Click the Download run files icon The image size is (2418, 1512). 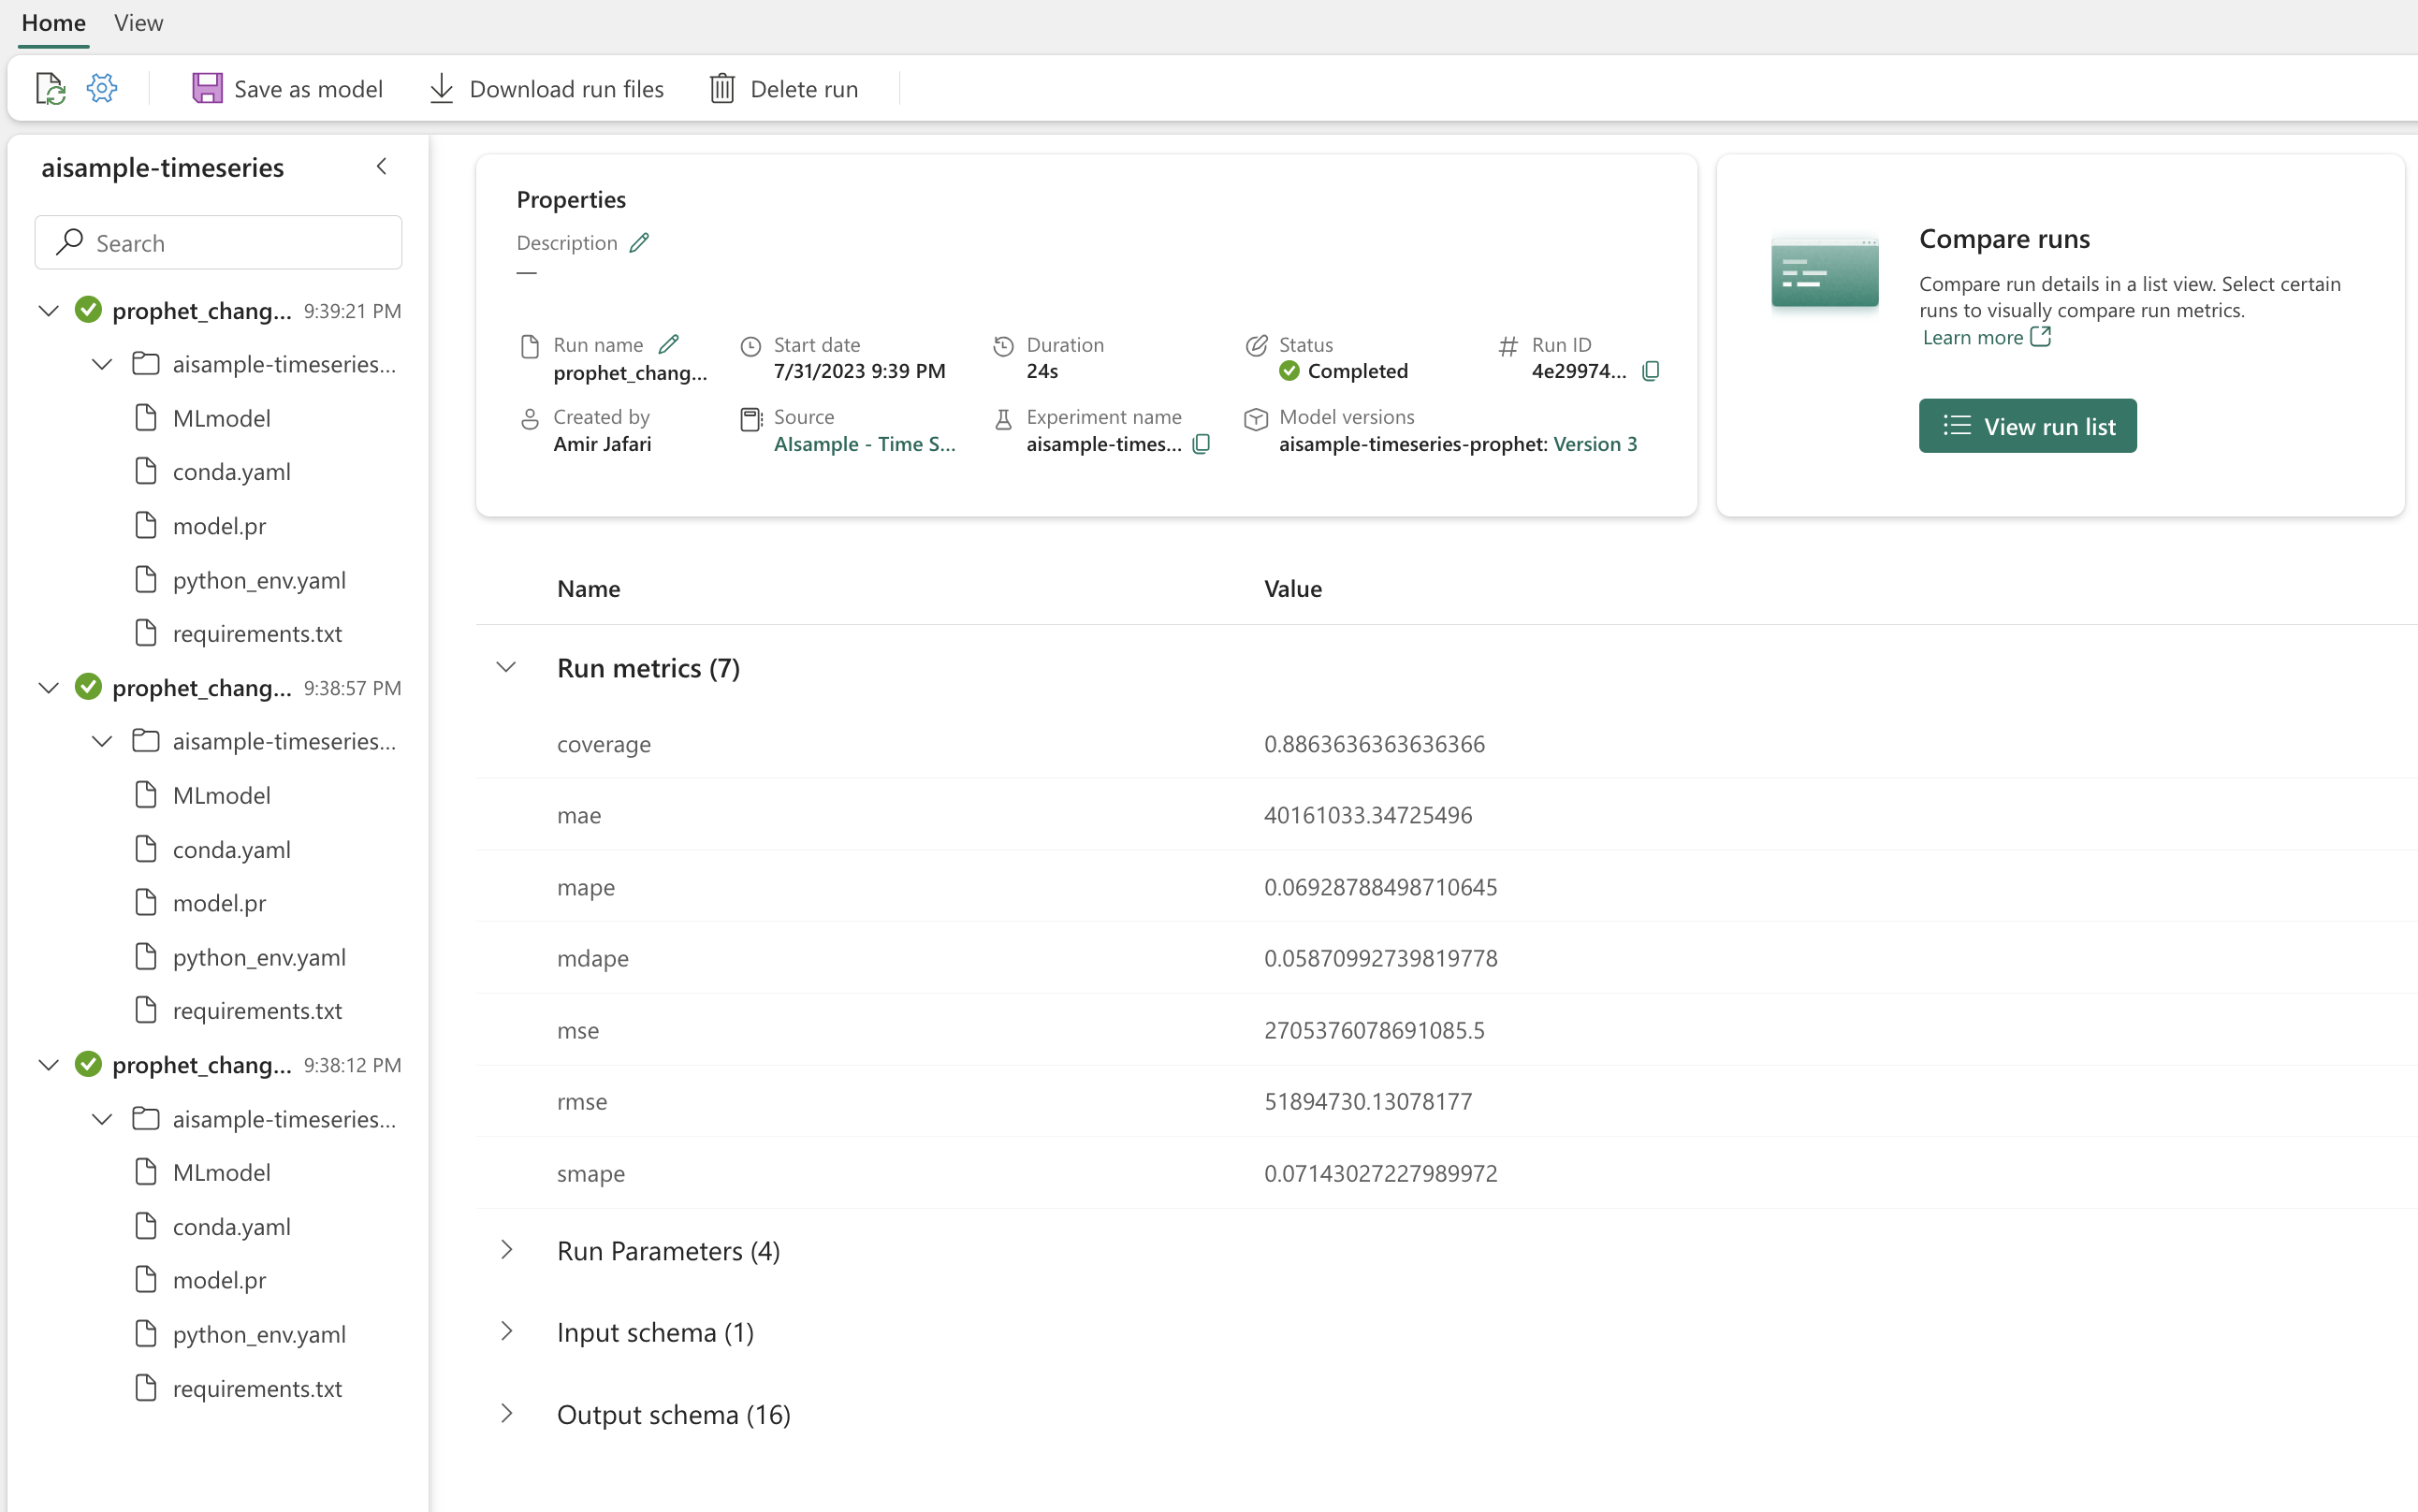coord(441,89)
